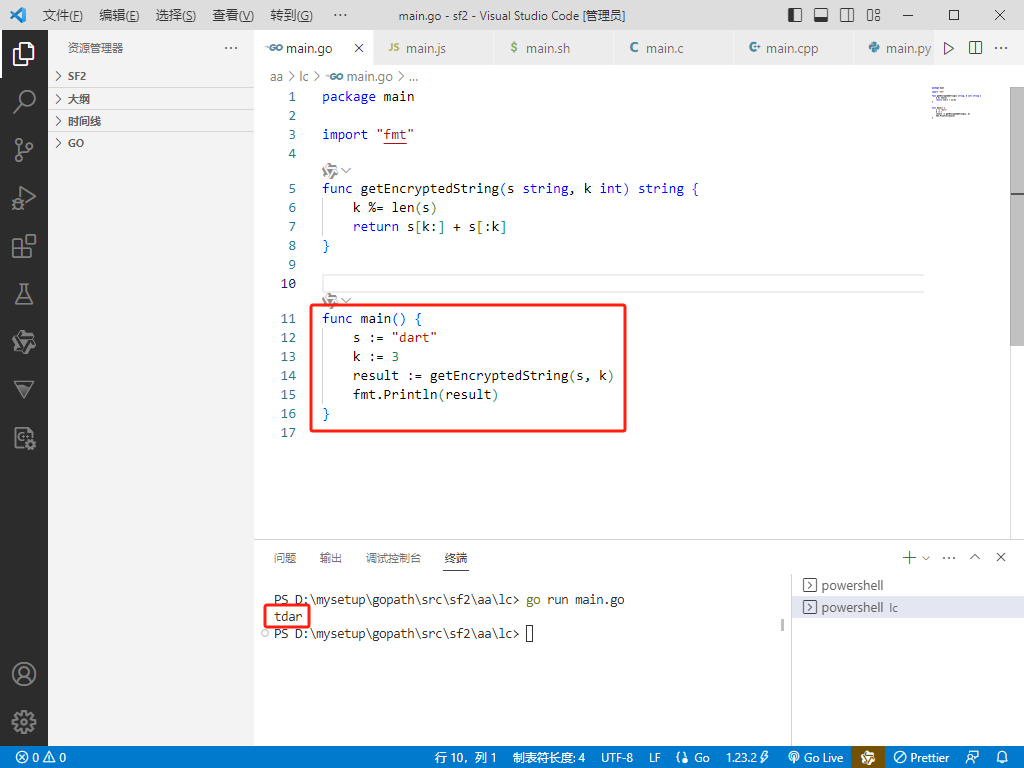This screenshot has height=768, width=1024.
Task: Open the 文件(F) menu
Action: tap(63, 15)
